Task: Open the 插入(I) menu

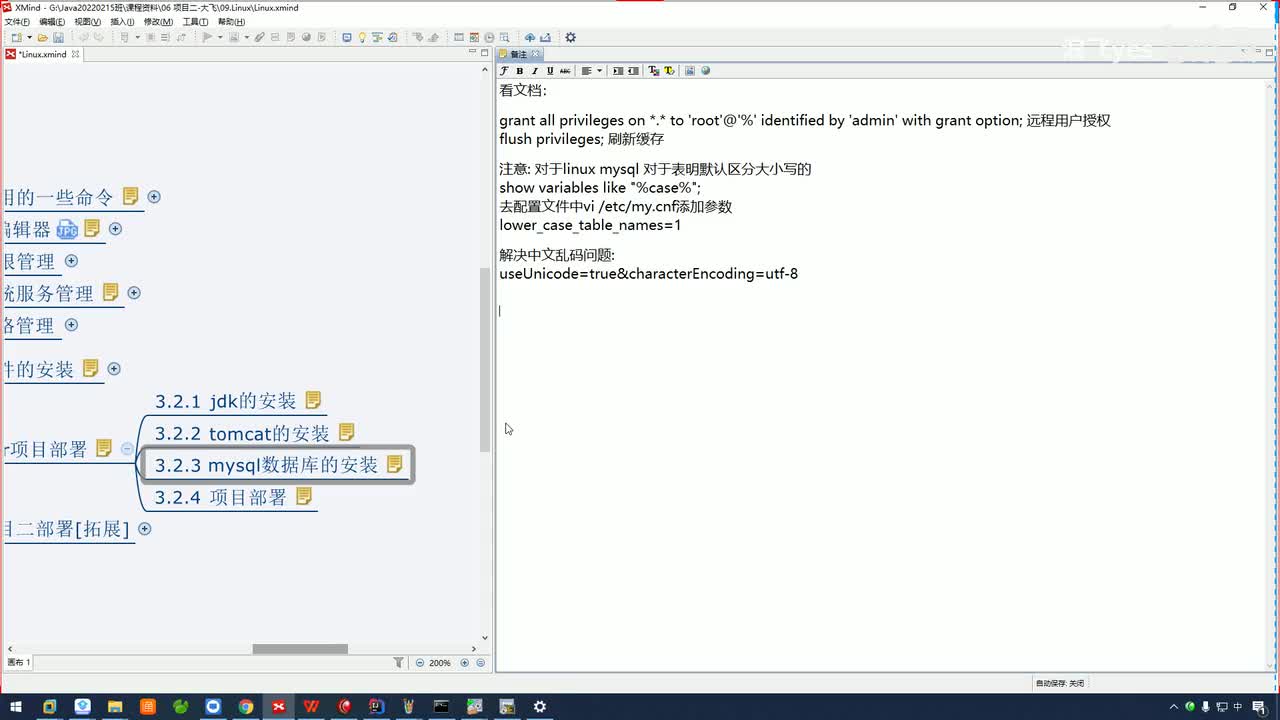Action: (x=122, y=21)
